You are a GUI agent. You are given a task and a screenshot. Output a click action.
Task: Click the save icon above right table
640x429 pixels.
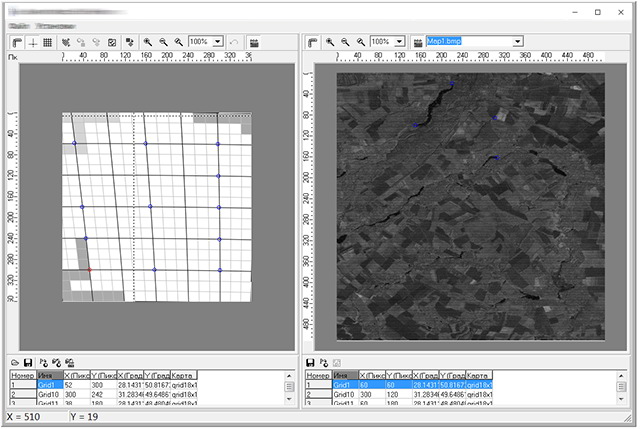(x=310, y=362)
